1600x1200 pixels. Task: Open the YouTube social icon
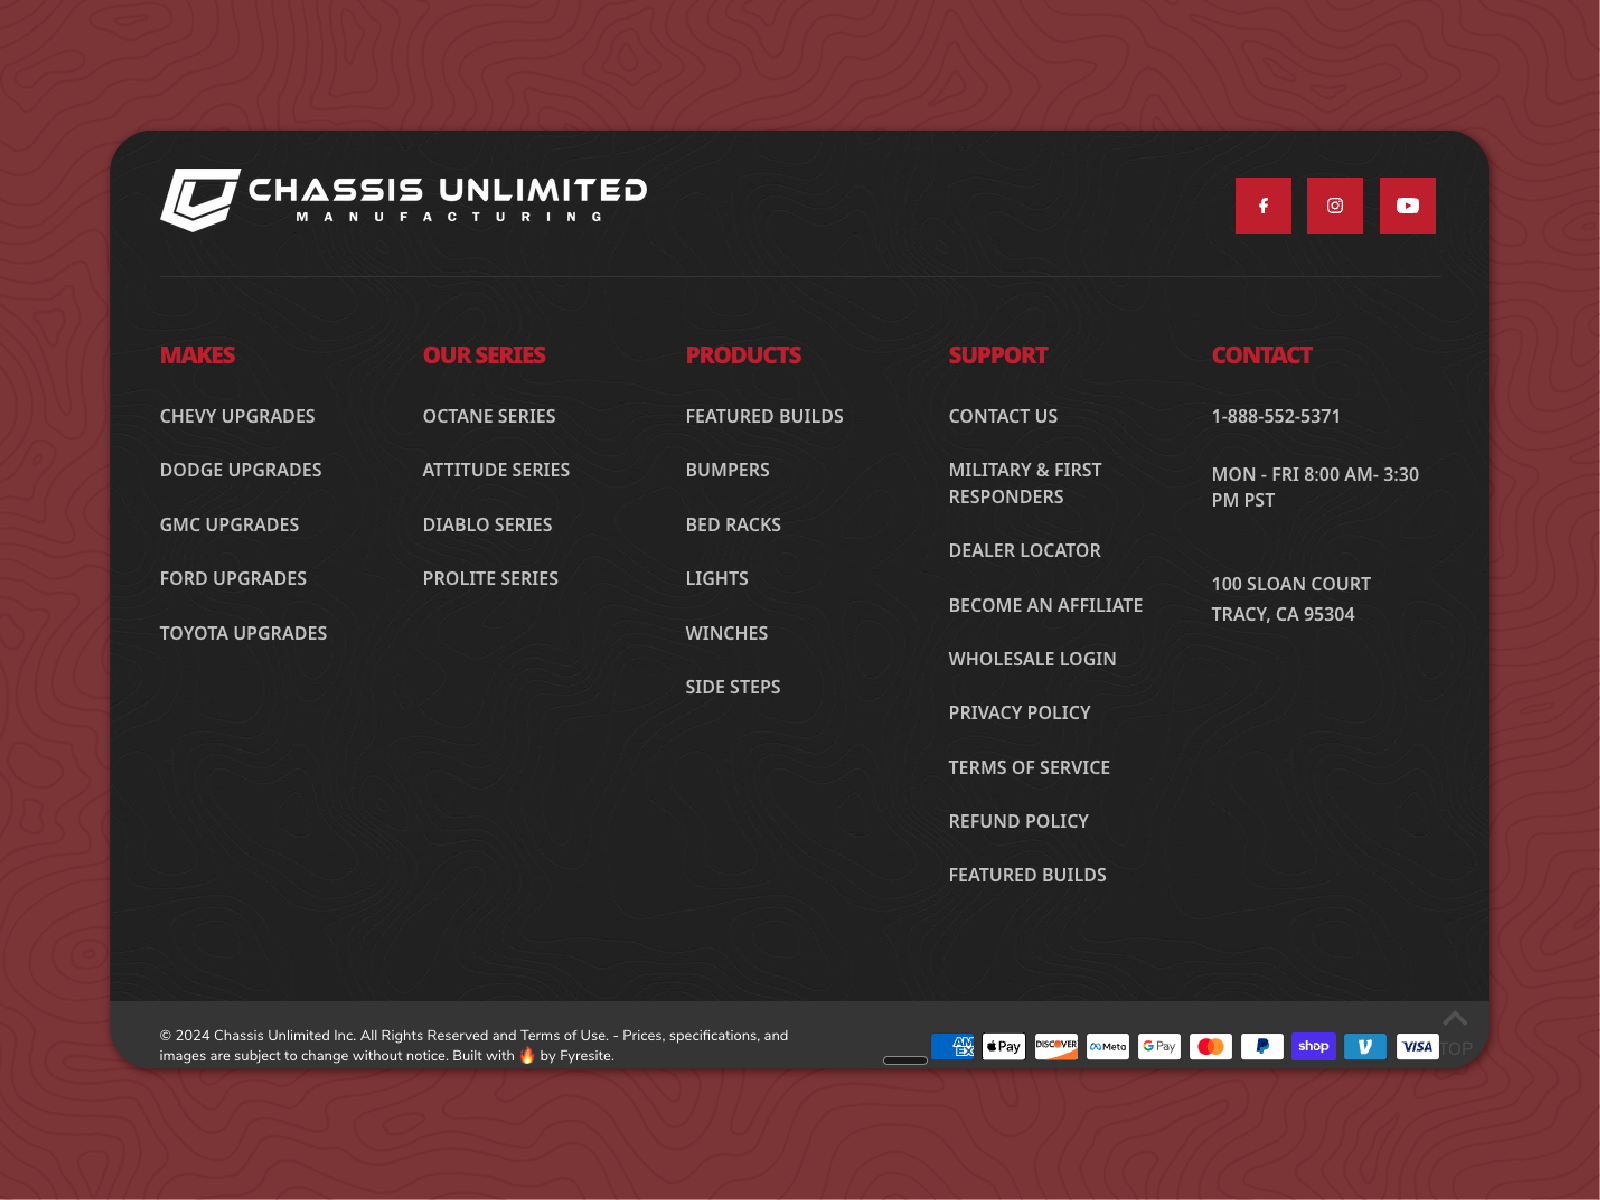pyautogui.click(x=1408, y=206)
